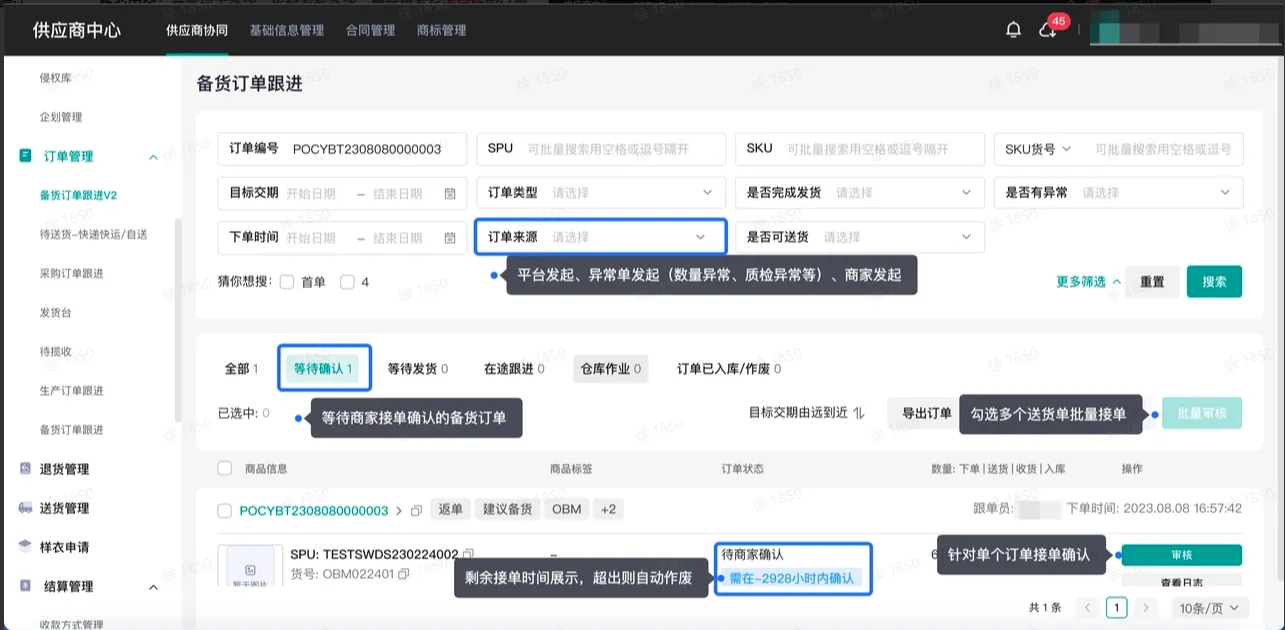Click the 样衣申请 sidebar icon
Image resolution: width=1285 pixels, height=630 pixels.
point(26,547)
